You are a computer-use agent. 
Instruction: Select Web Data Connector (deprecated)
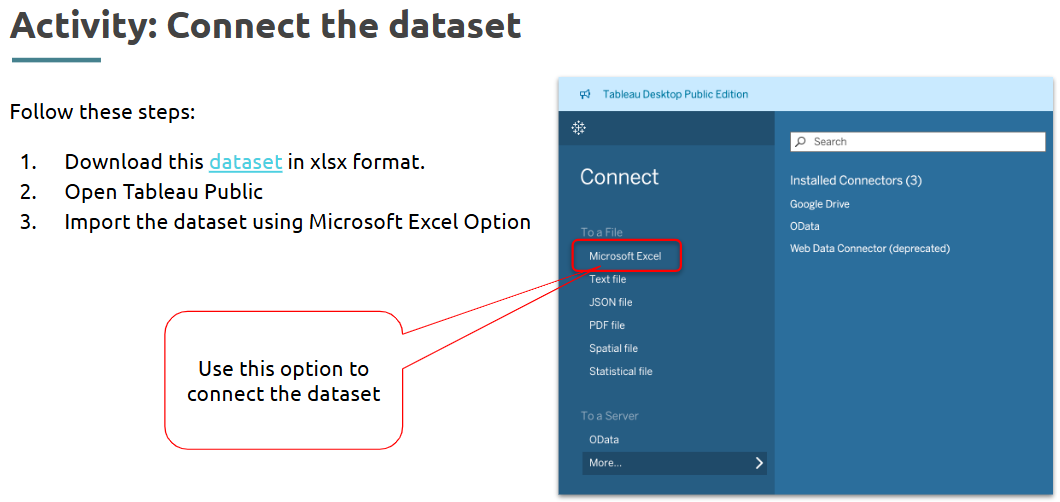870,248
